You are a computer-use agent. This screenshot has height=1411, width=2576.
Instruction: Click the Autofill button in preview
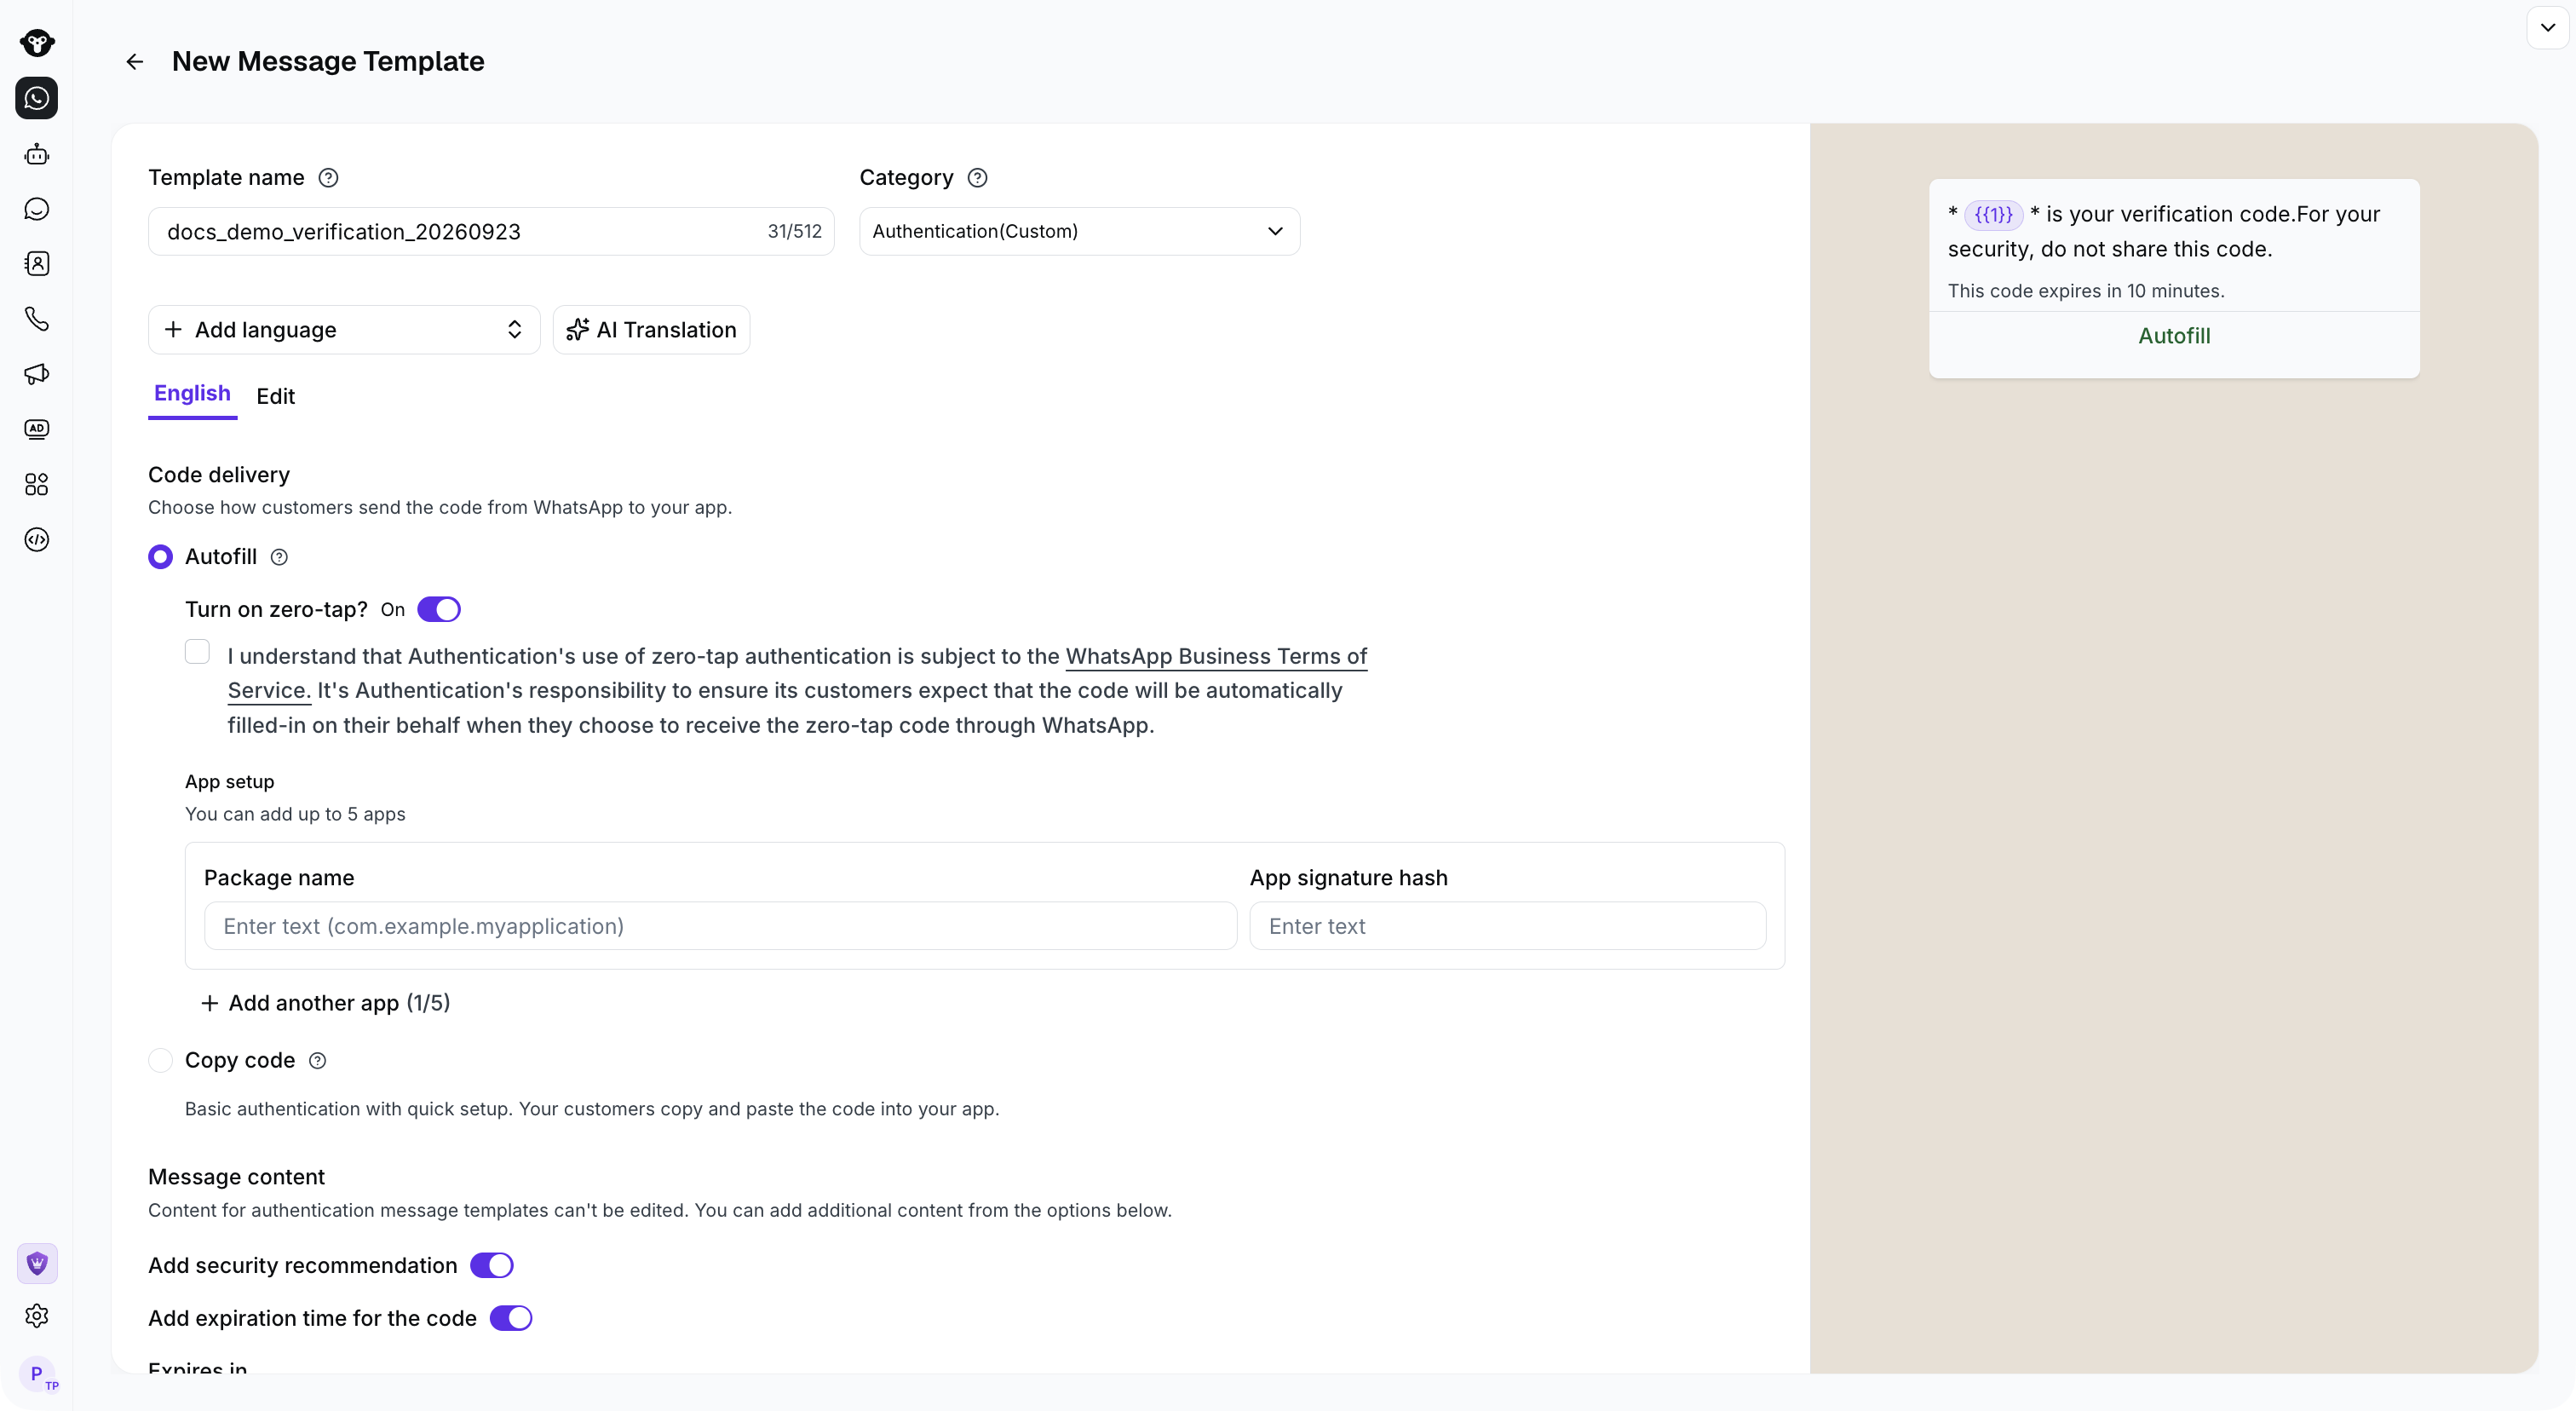[x=2174, y=336]
